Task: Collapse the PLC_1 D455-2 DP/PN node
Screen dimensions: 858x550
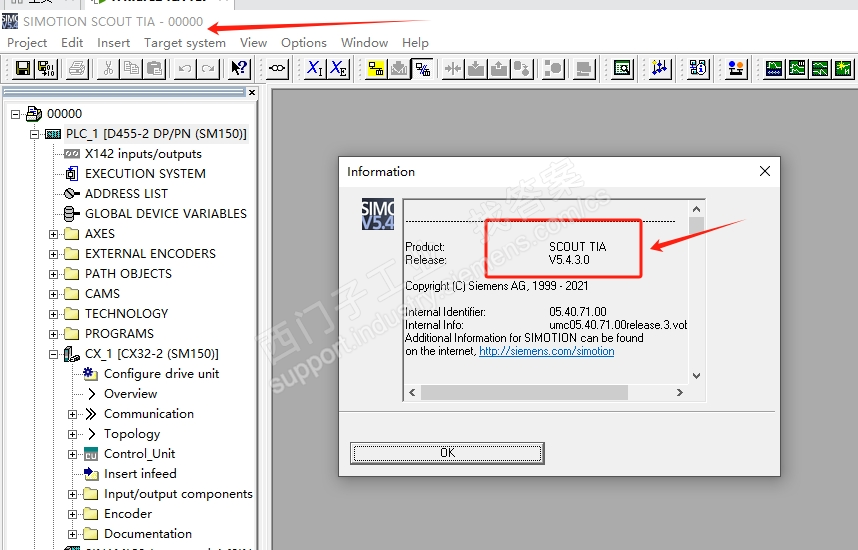Action: (34, 134)
